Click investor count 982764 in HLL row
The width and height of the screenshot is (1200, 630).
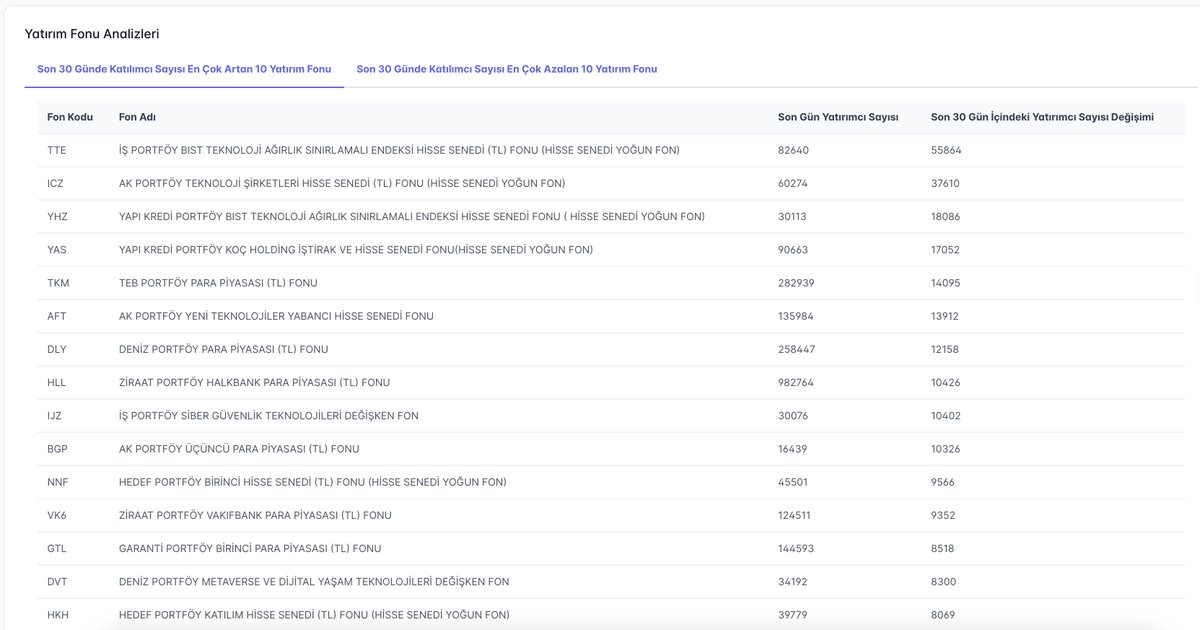click(x=796, y=382)
